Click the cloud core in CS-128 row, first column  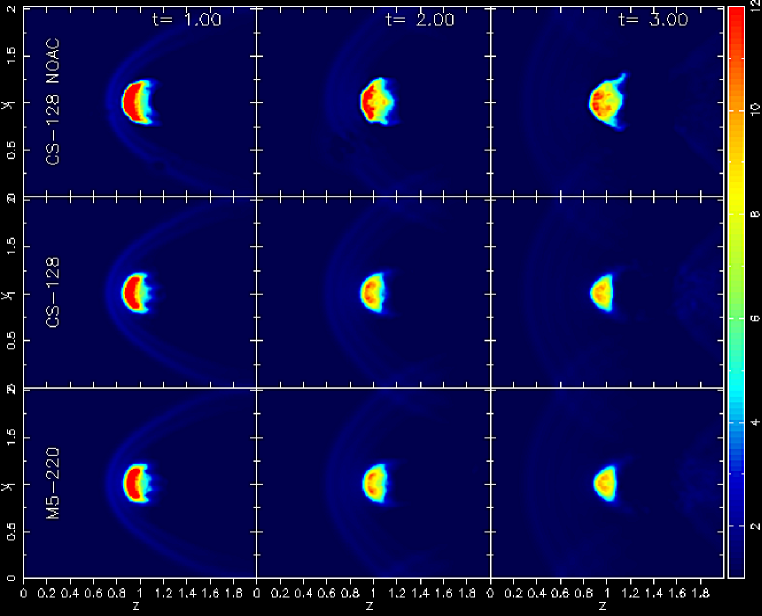pos(138,293)
